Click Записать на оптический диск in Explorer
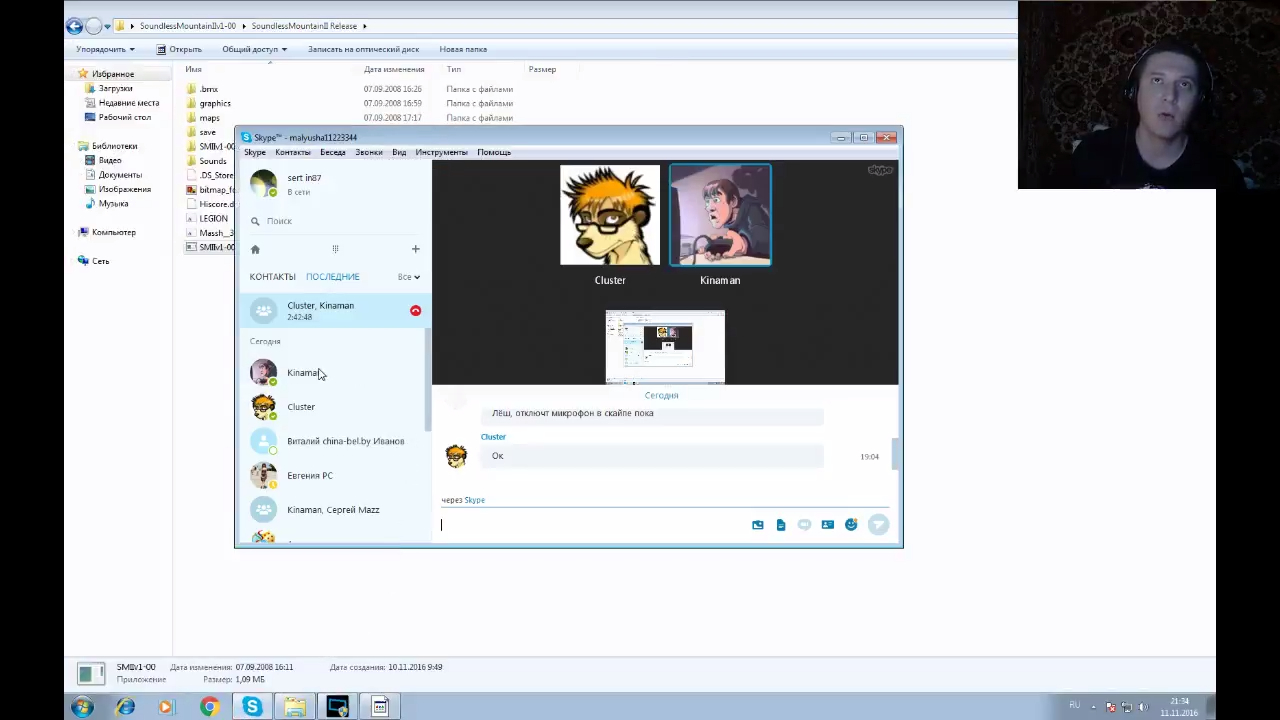 pos(363,49)
